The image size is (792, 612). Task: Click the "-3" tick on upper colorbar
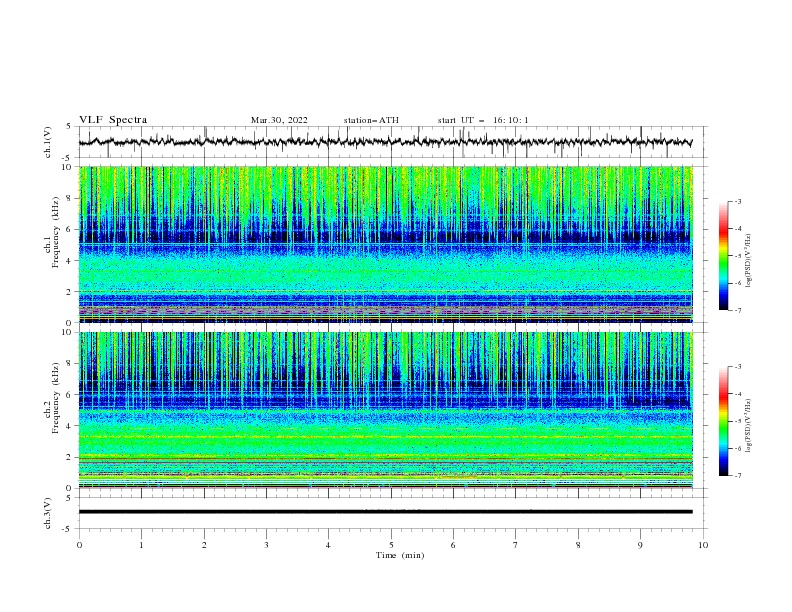(737, 201)
